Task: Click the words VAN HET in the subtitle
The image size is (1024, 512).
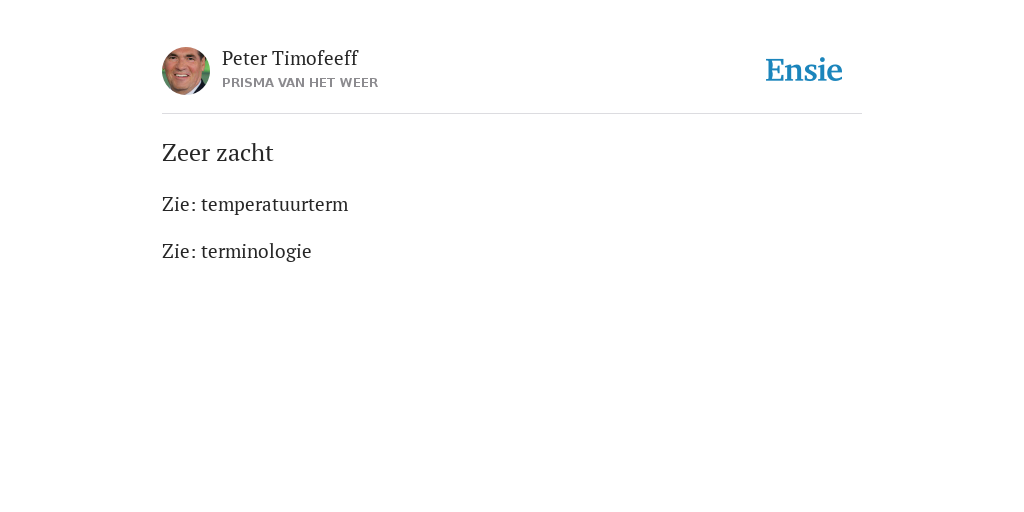Action: coord(307,83)
